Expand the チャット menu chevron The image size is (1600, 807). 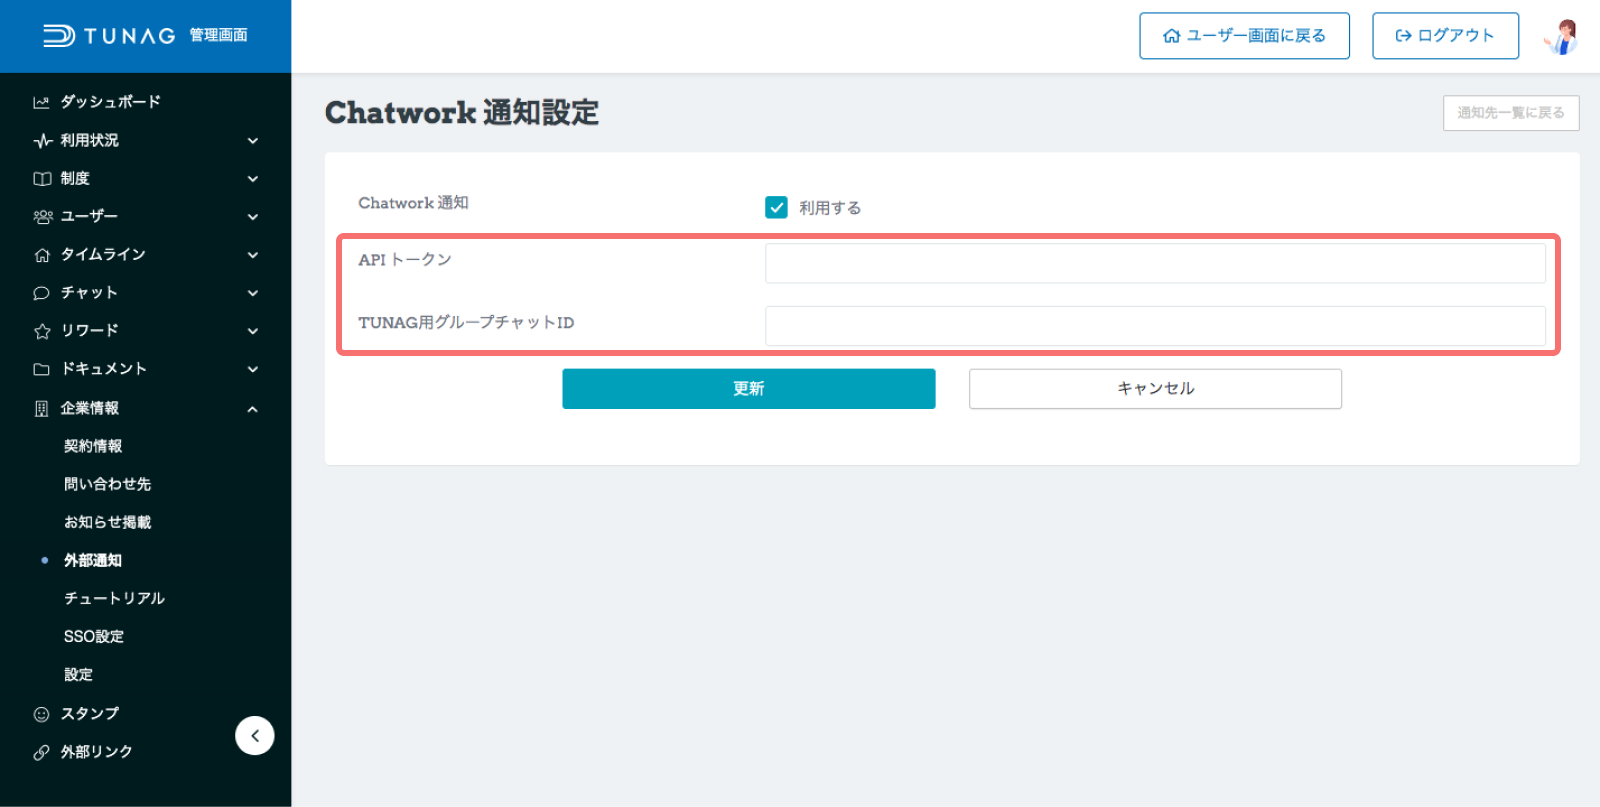(253, 293)
